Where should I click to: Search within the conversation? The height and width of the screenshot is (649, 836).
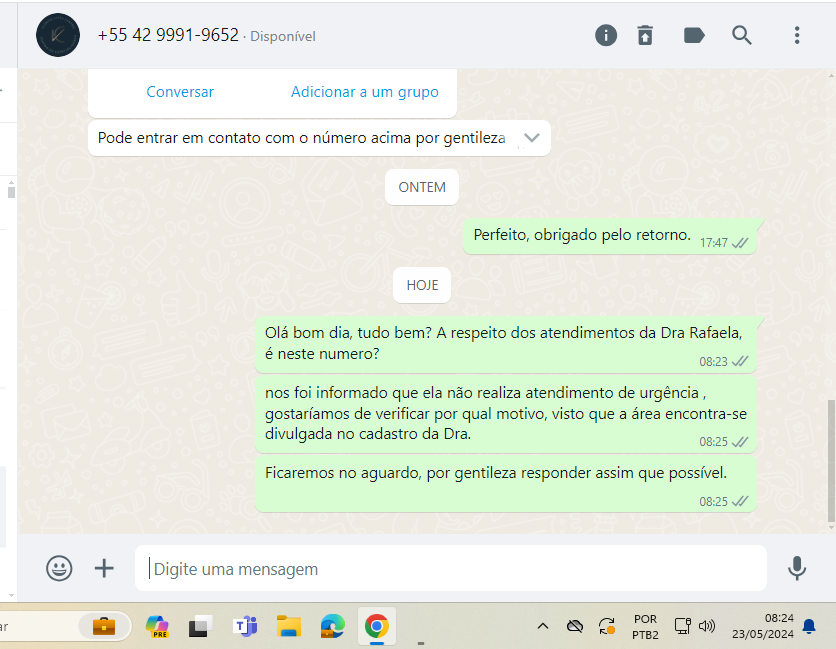[742, 35]
